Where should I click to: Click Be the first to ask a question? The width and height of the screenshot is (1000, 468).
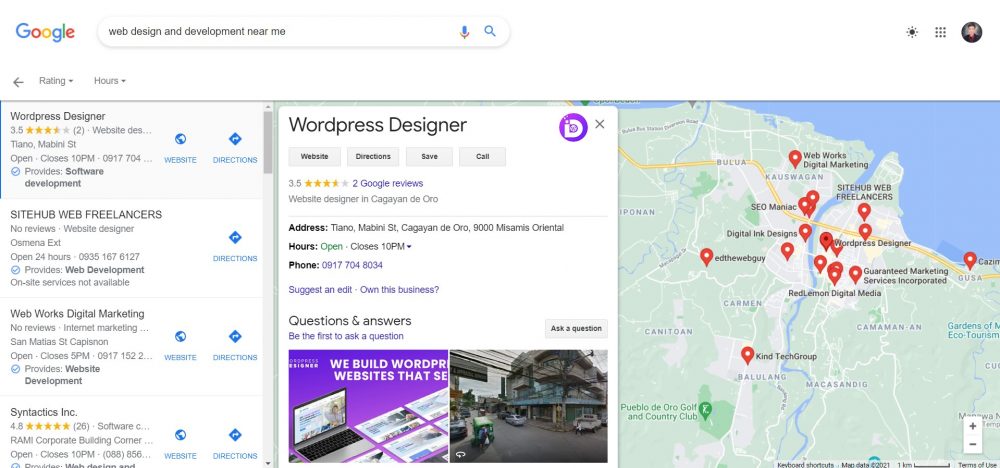click(x=346, y=336)
